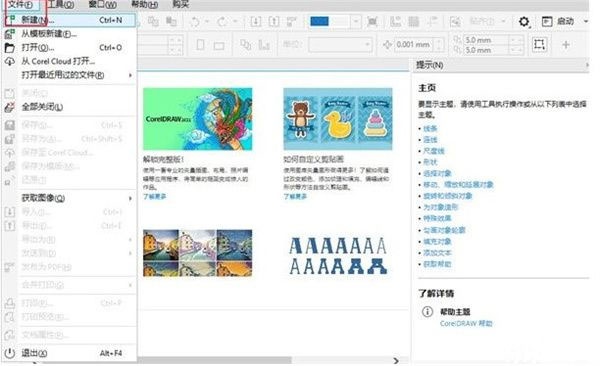Toggle the show guidelines icon
The image size is (600, 366).
(x=432, y=21)
